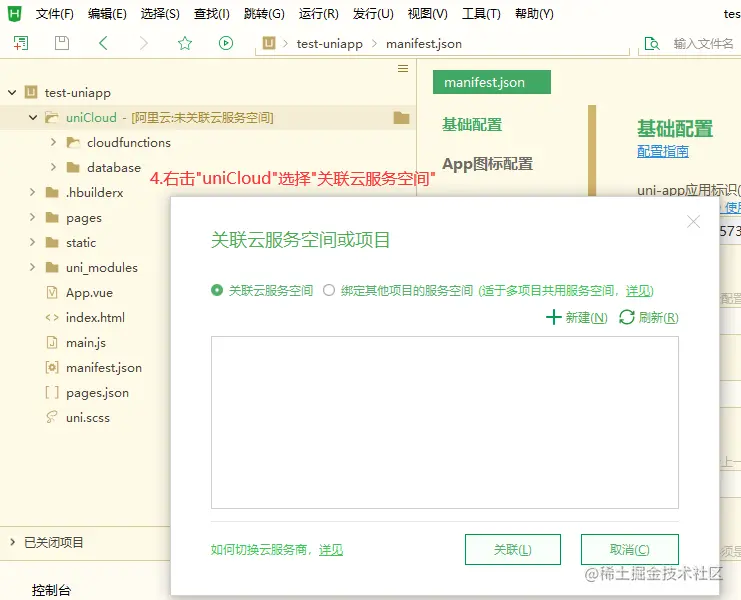Click the bookmark star toolbar icon
The height and width of the screenshot is (600, 741).
(x=185, y=43)
